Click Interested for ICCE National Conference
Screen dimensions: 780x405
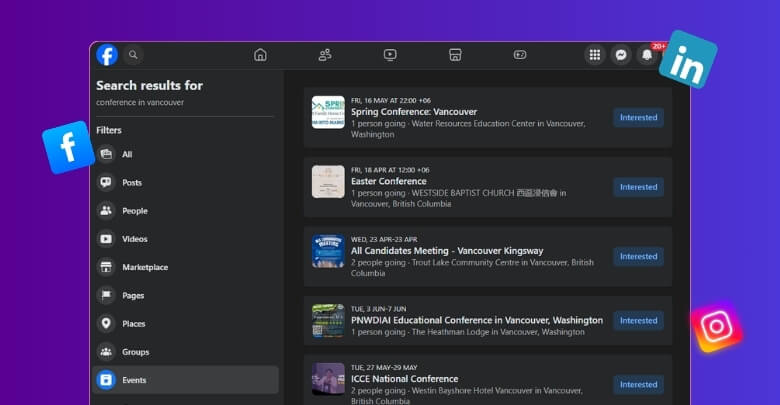pos(638,385)
